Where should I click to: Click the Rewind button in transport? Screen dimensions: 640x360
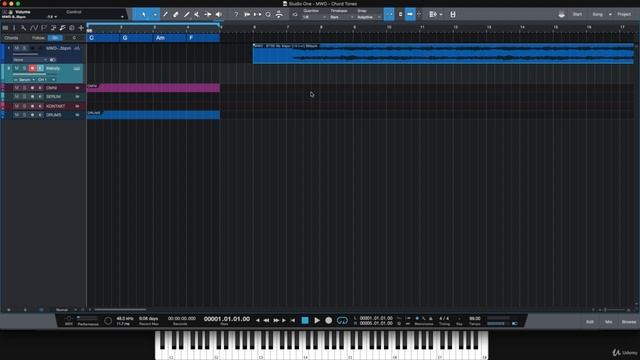[x=267, y=320]
